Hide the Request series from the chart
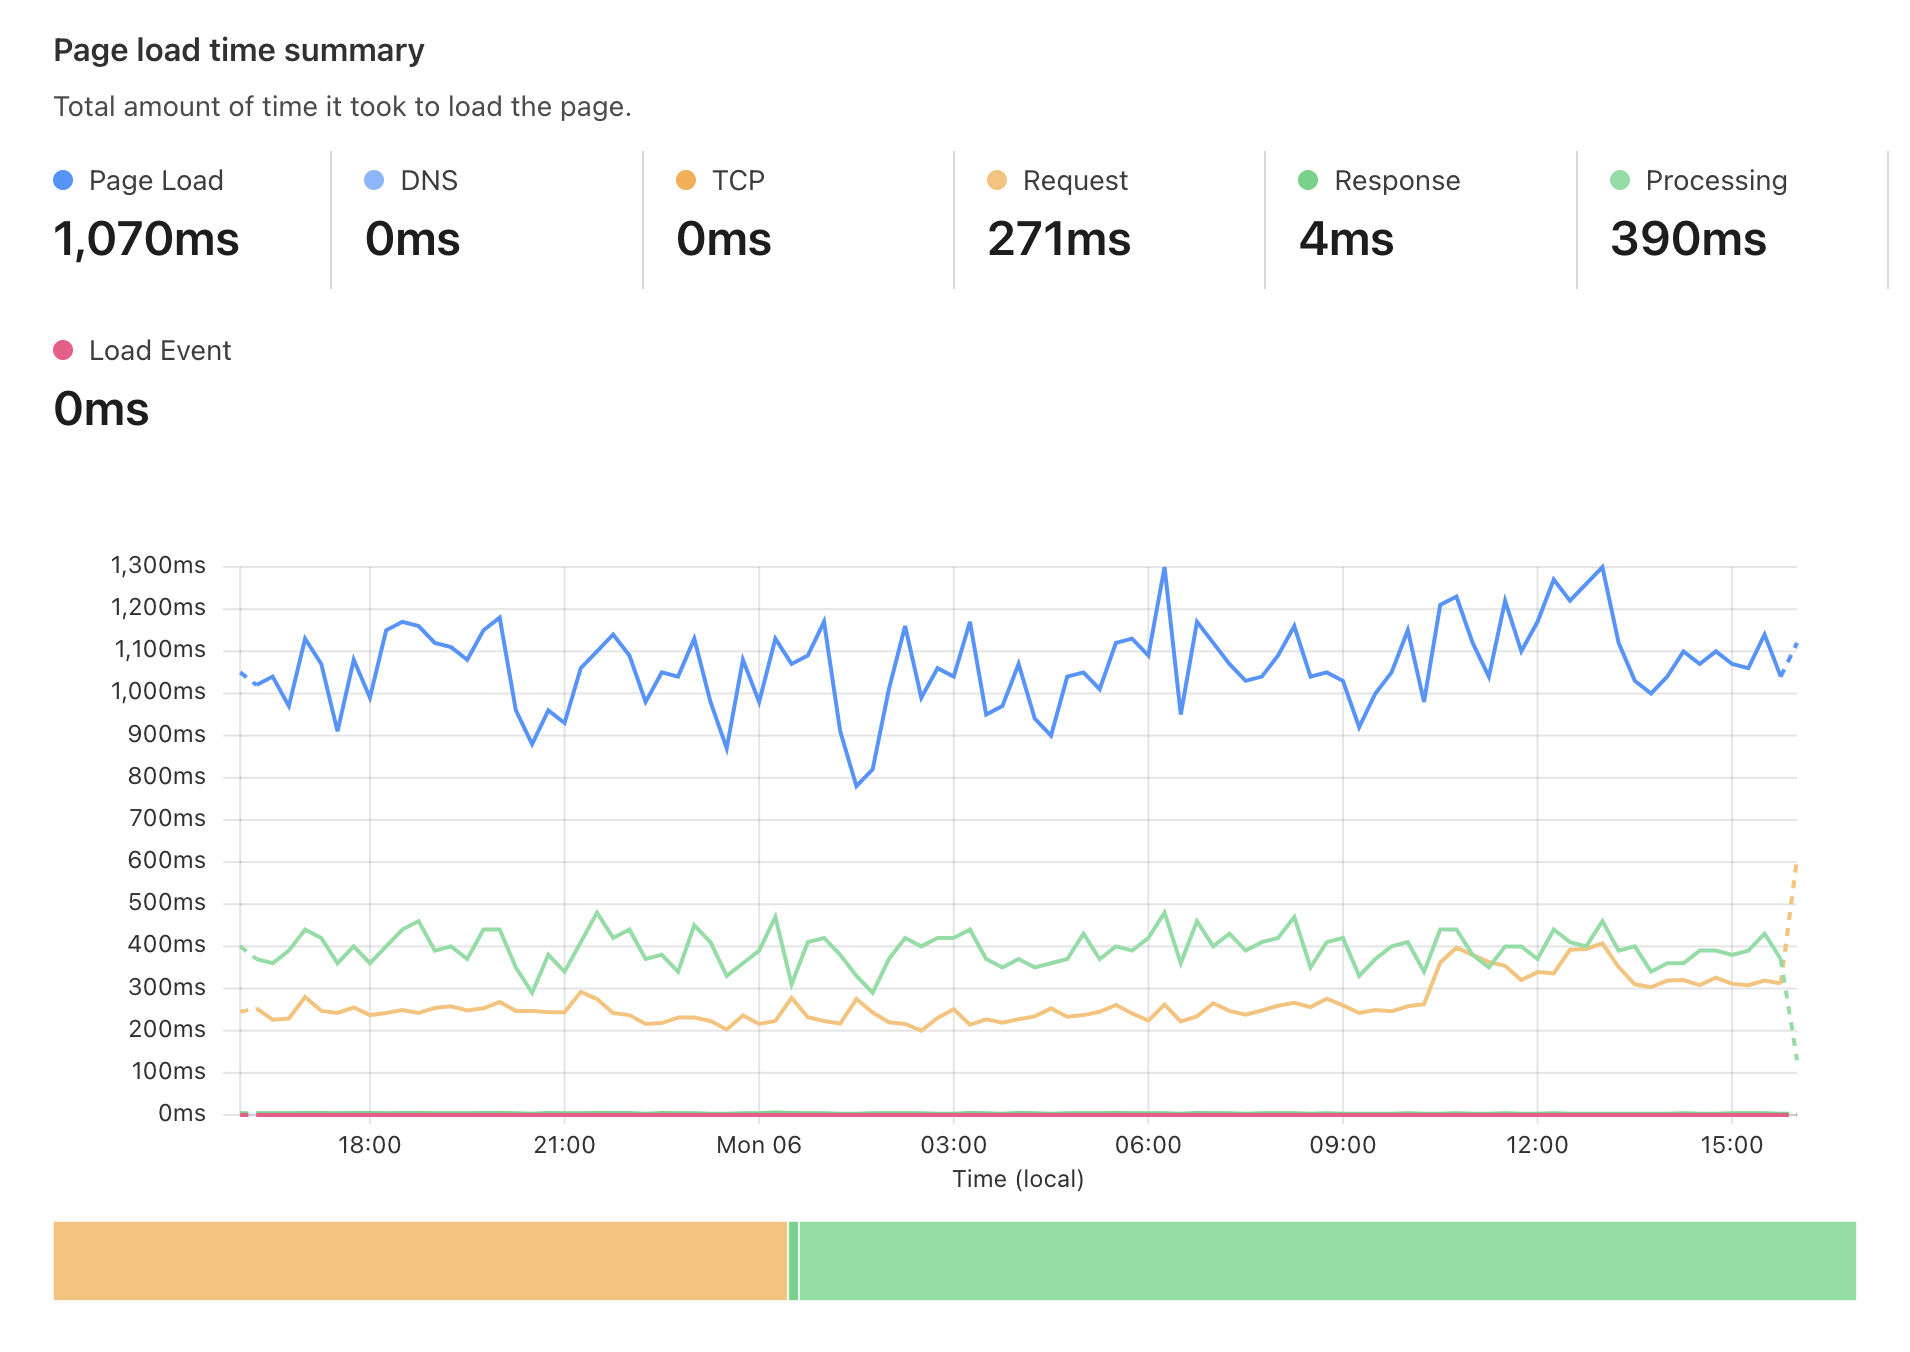 [x=1074, y=180]
